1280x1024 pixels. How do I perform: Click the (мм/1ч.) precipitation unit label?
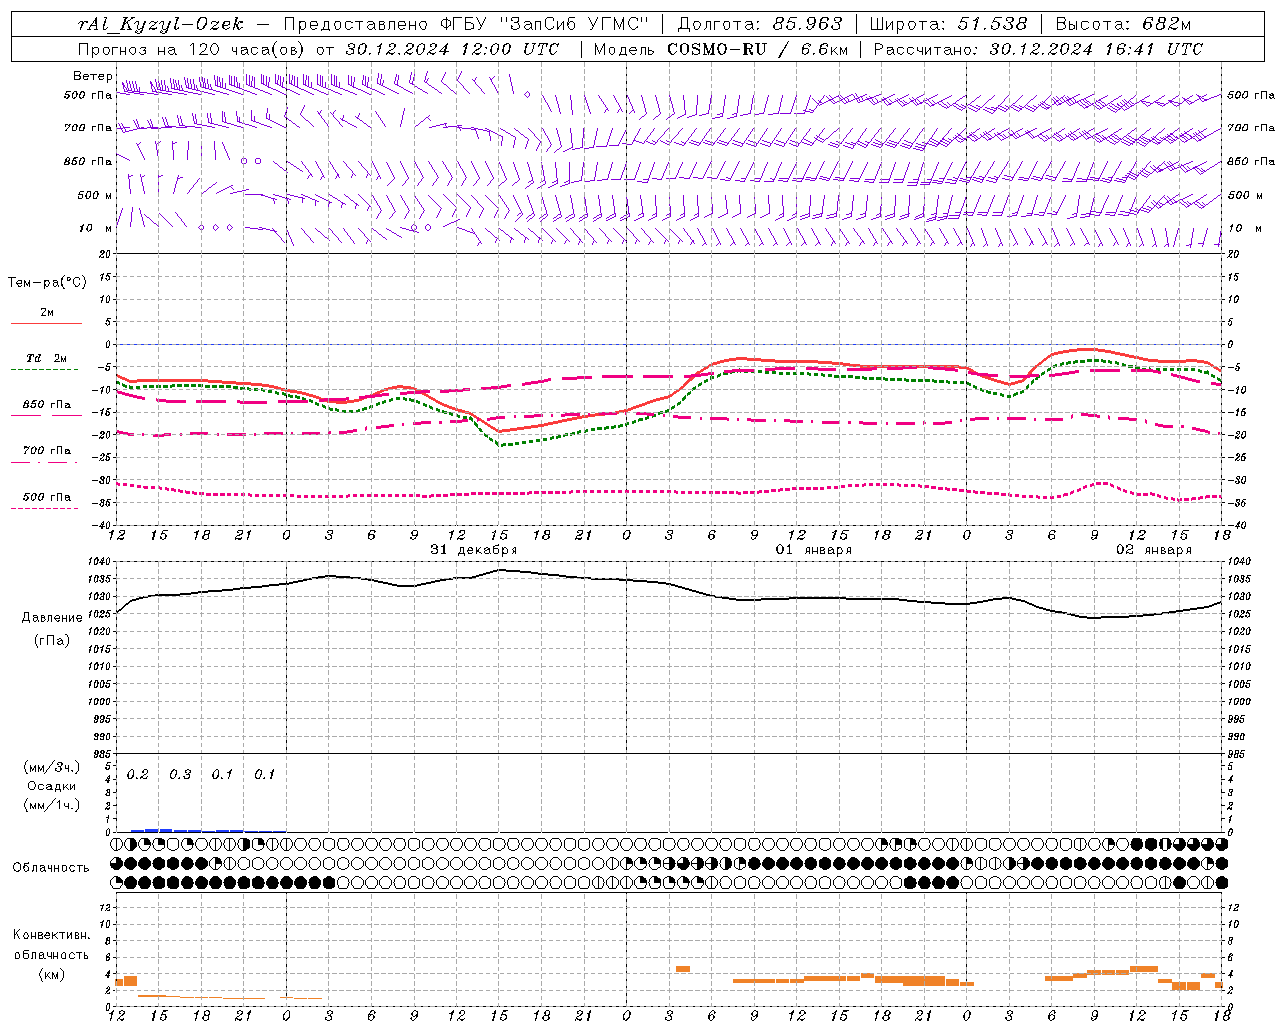(x=52, y=804)
